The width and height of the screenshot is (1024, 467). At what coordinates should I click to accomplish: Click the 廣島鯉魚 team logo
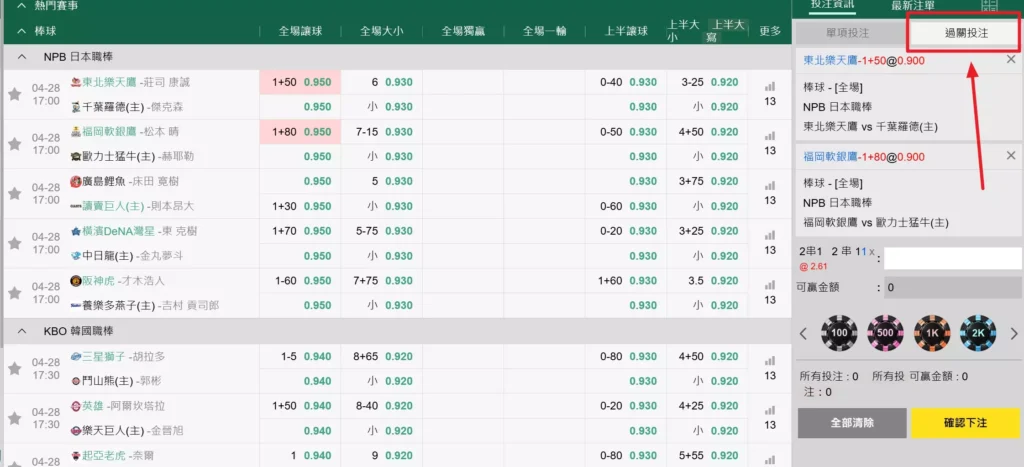75,182
